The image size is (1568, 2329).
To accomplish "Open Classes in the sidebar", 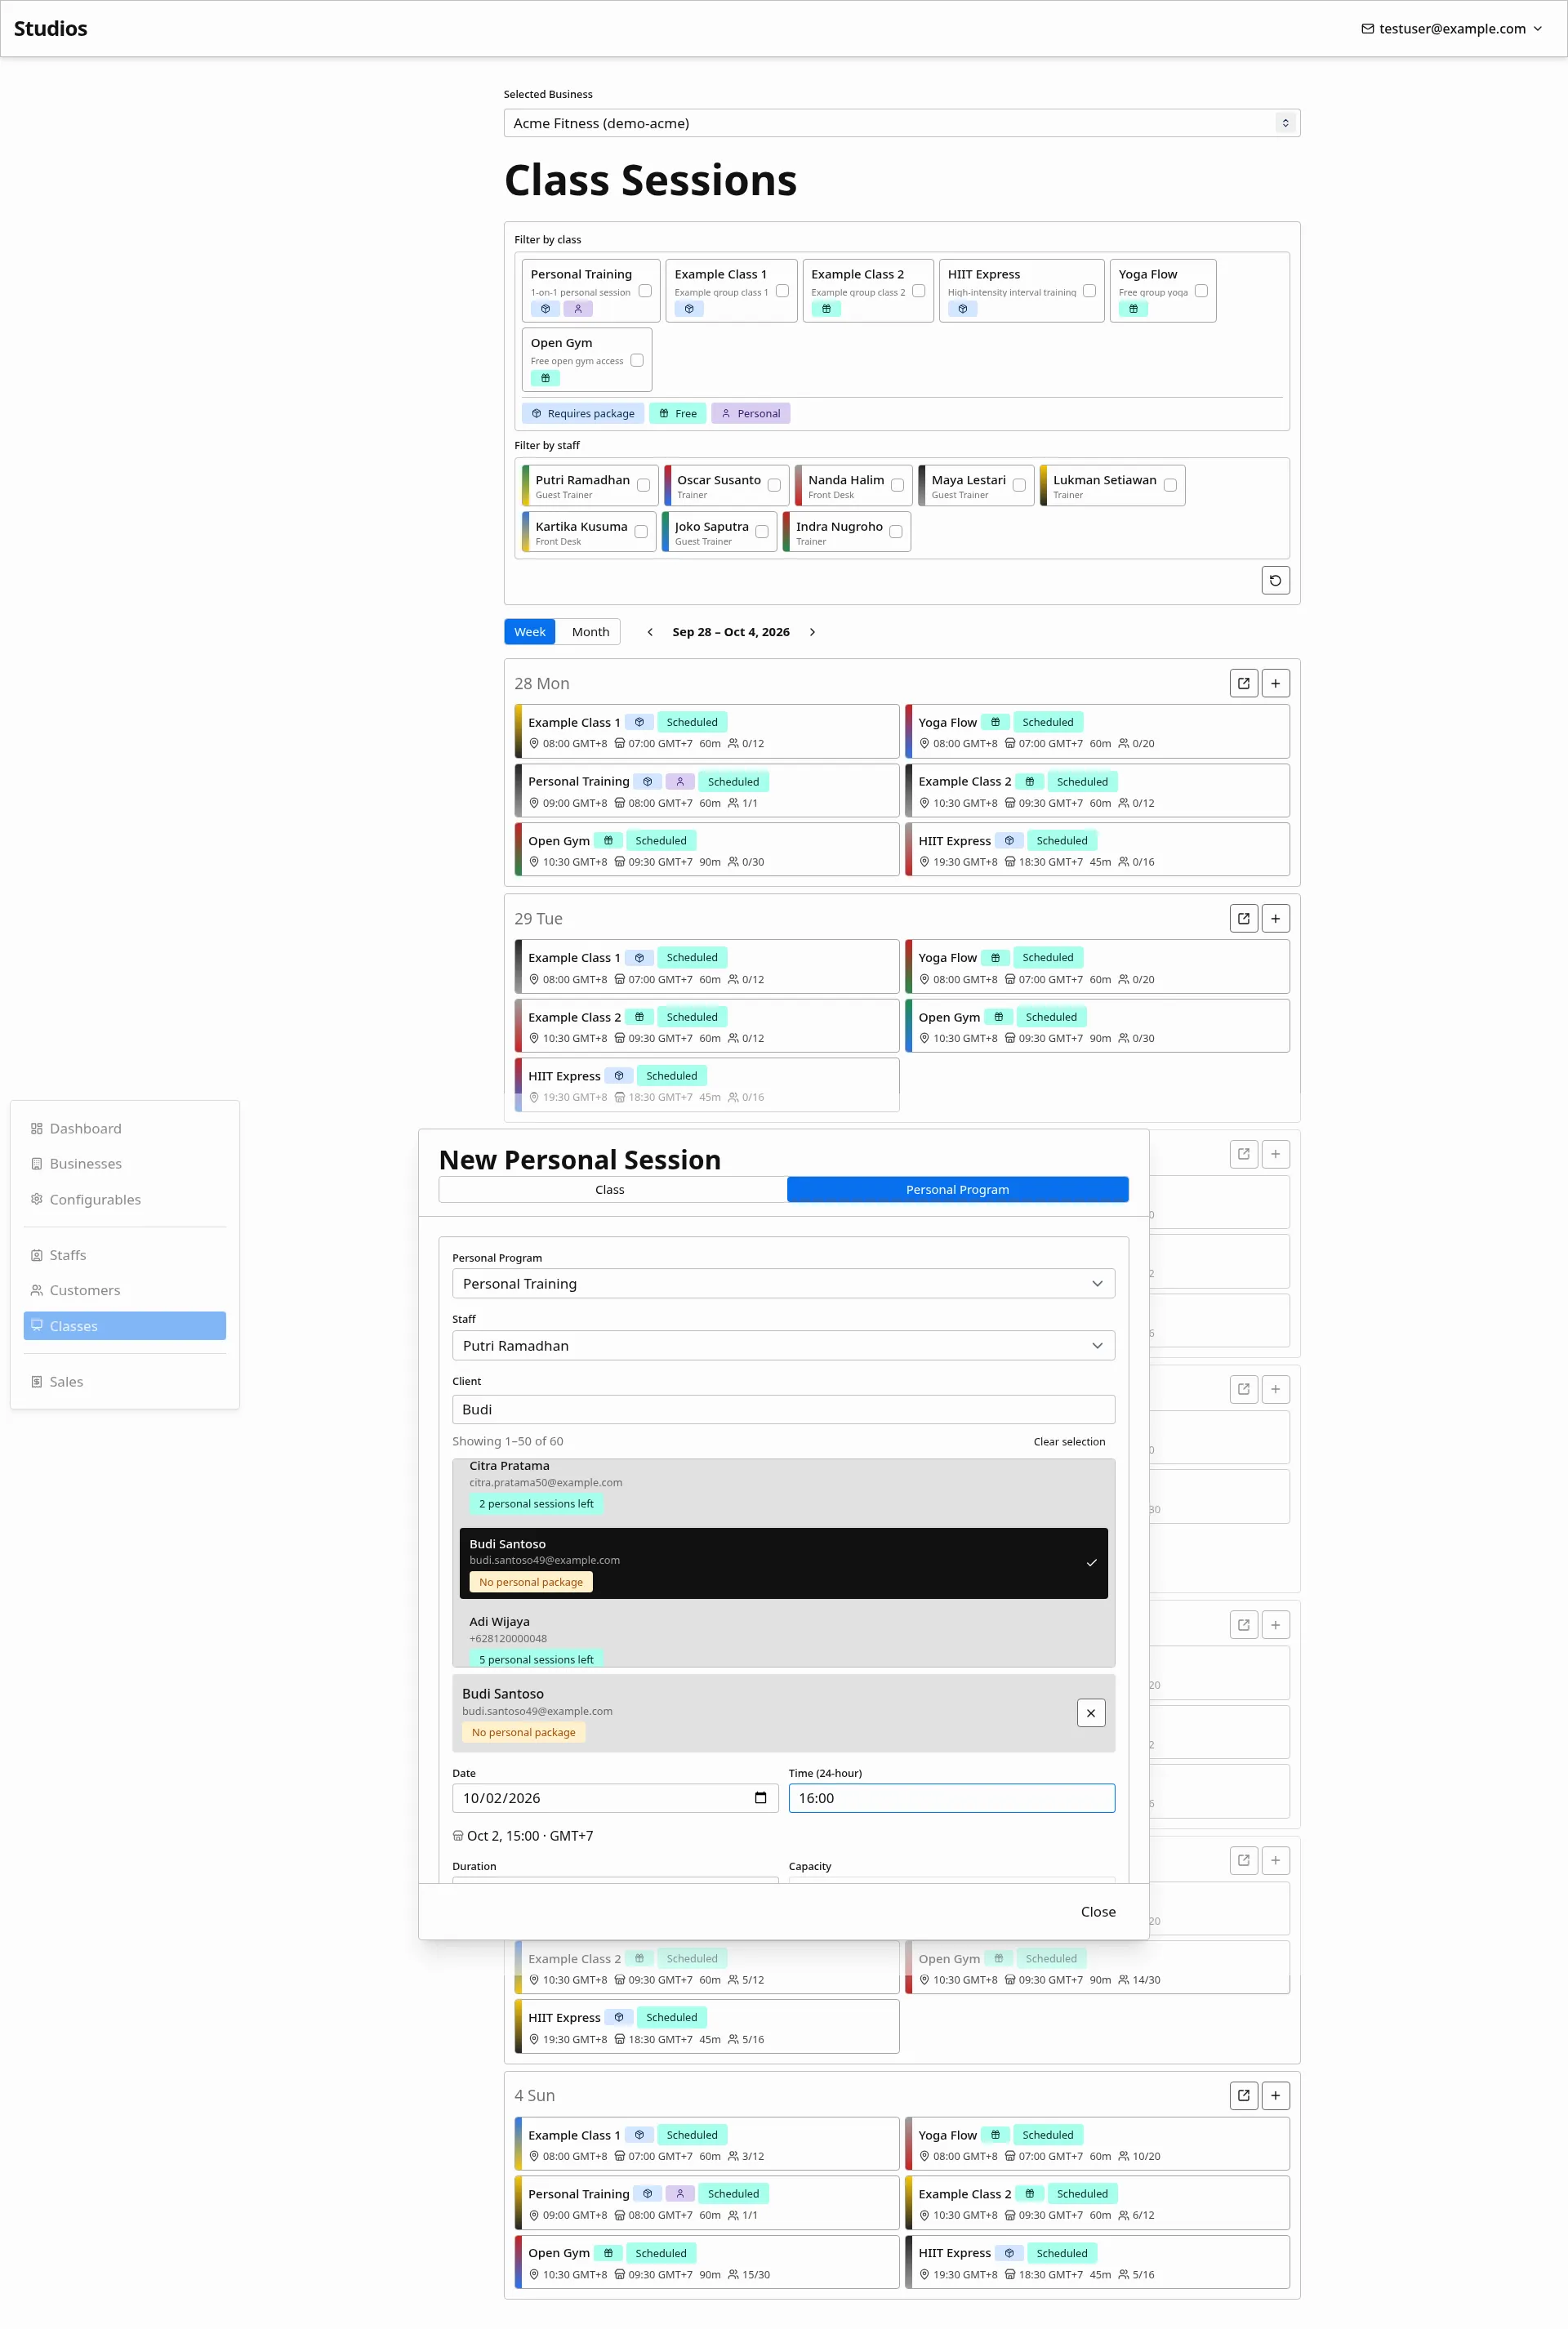I will (125, 1326).
